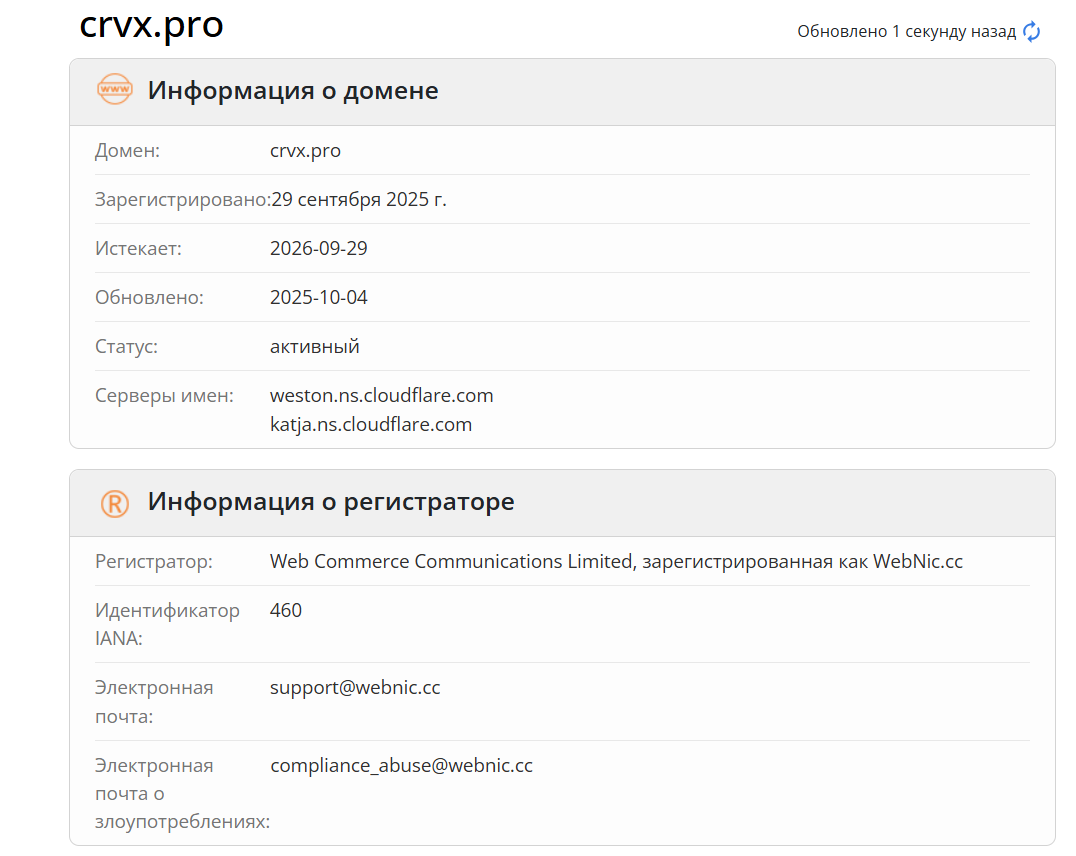Select the weston.ns.cloudflare.com name server
The image size is (1076, 856).
tap(381, 395)
